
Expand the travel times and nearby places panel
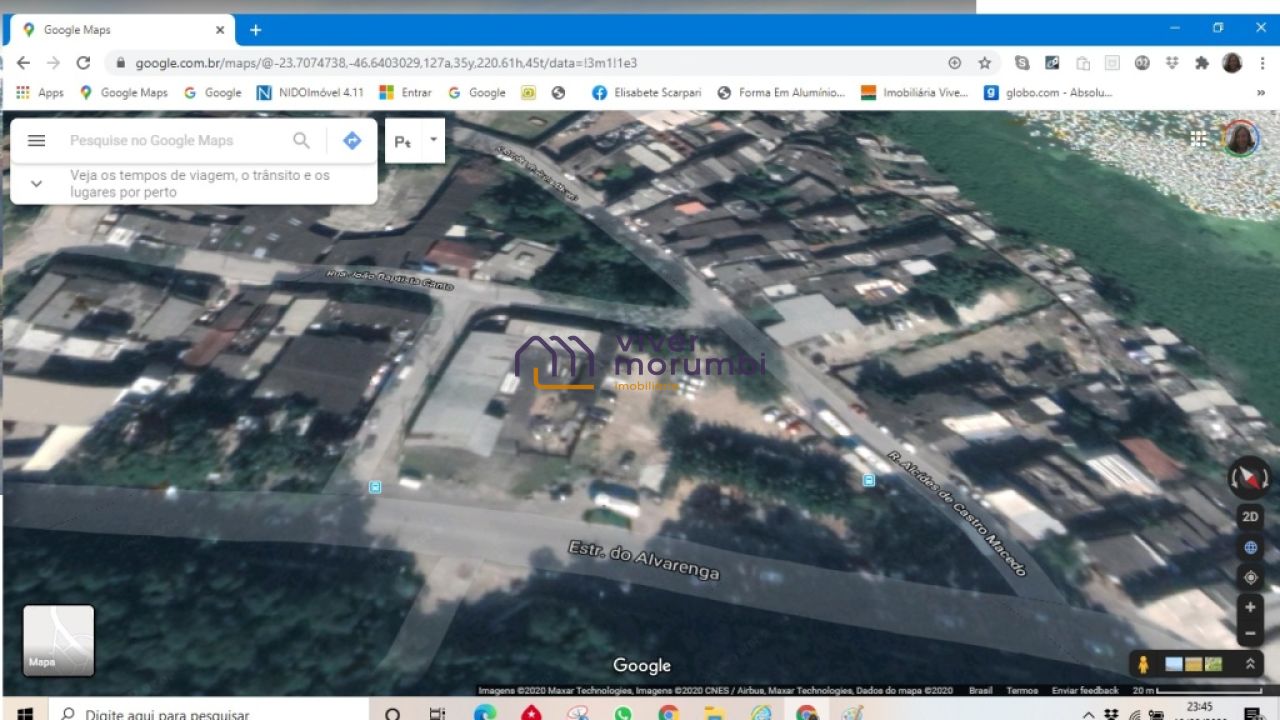[x=37, y=184]
